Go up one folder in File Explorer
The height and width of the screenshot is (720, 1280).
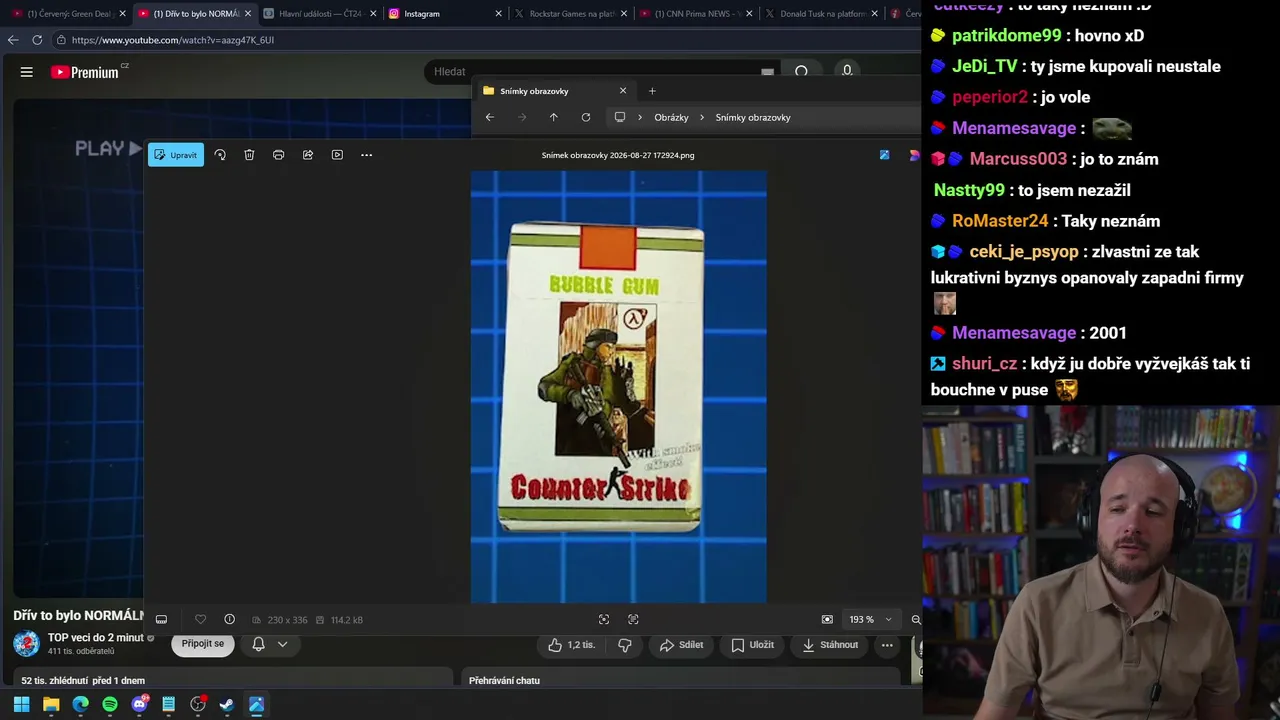553,117
